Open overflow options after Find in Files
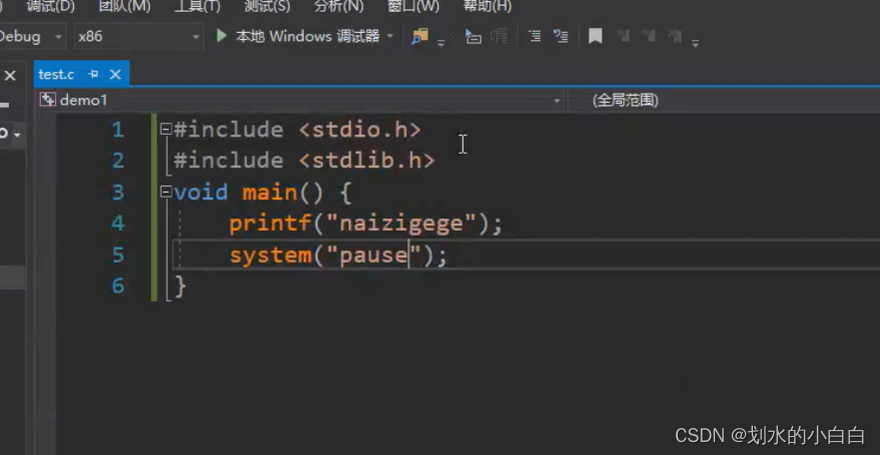880x455 pixels. [x=441, y=43]
